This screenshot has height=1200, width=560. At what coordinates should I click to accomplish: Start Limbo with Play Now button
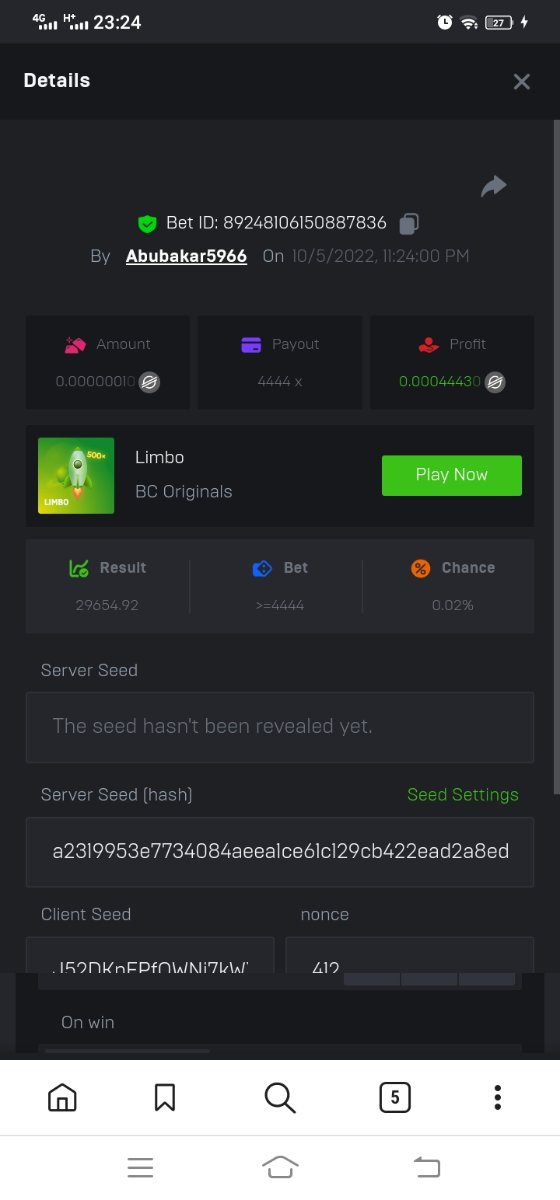pos(452,475)
